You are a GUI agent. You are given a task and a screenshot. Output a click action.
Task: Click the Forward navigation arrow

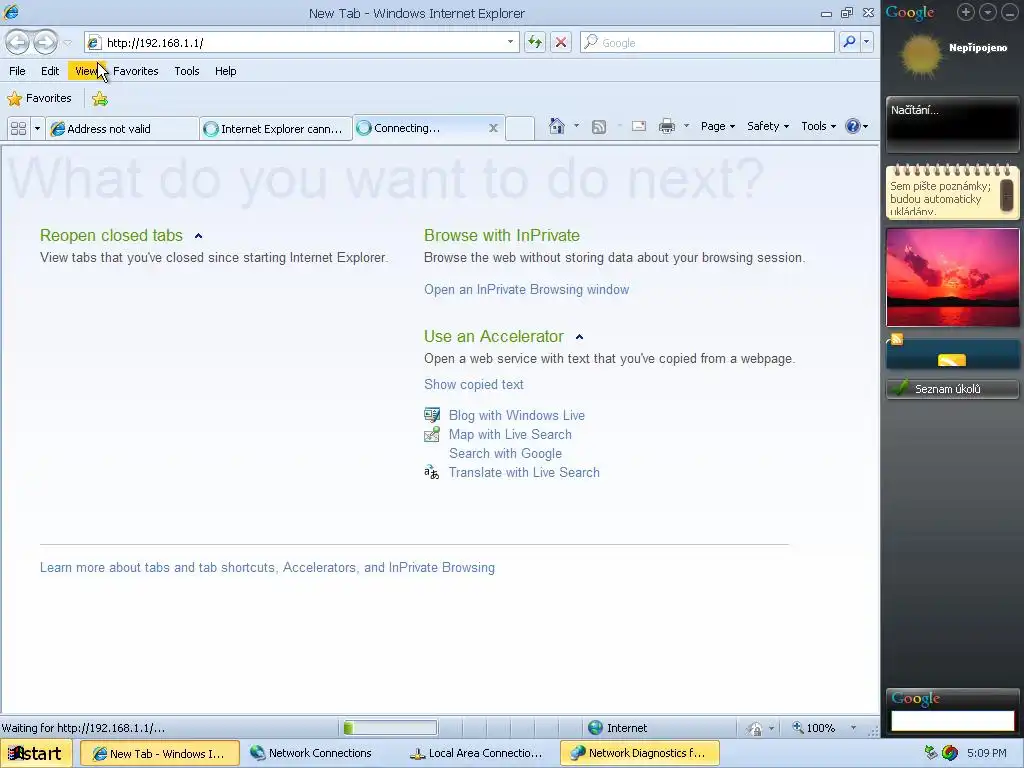[x=45, y=42]
